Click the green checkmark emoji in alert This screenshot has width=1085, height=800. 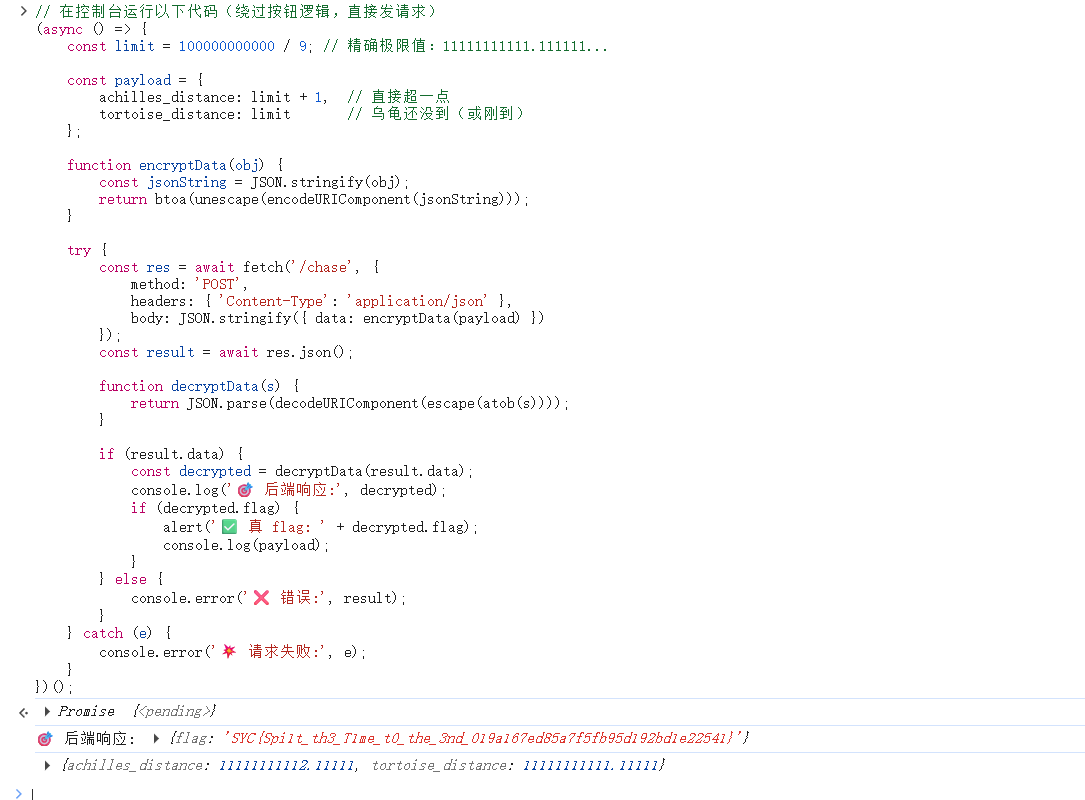pos(229,527)
